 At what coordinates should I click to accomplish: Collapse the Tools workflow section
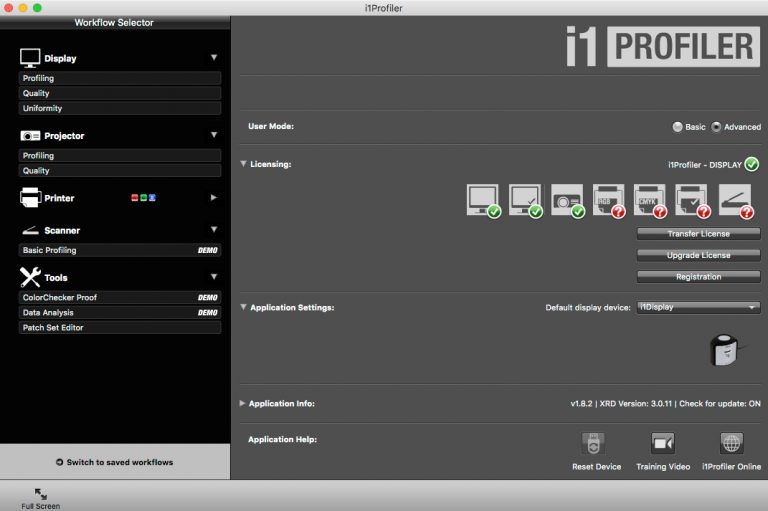(x=214, y=276)
